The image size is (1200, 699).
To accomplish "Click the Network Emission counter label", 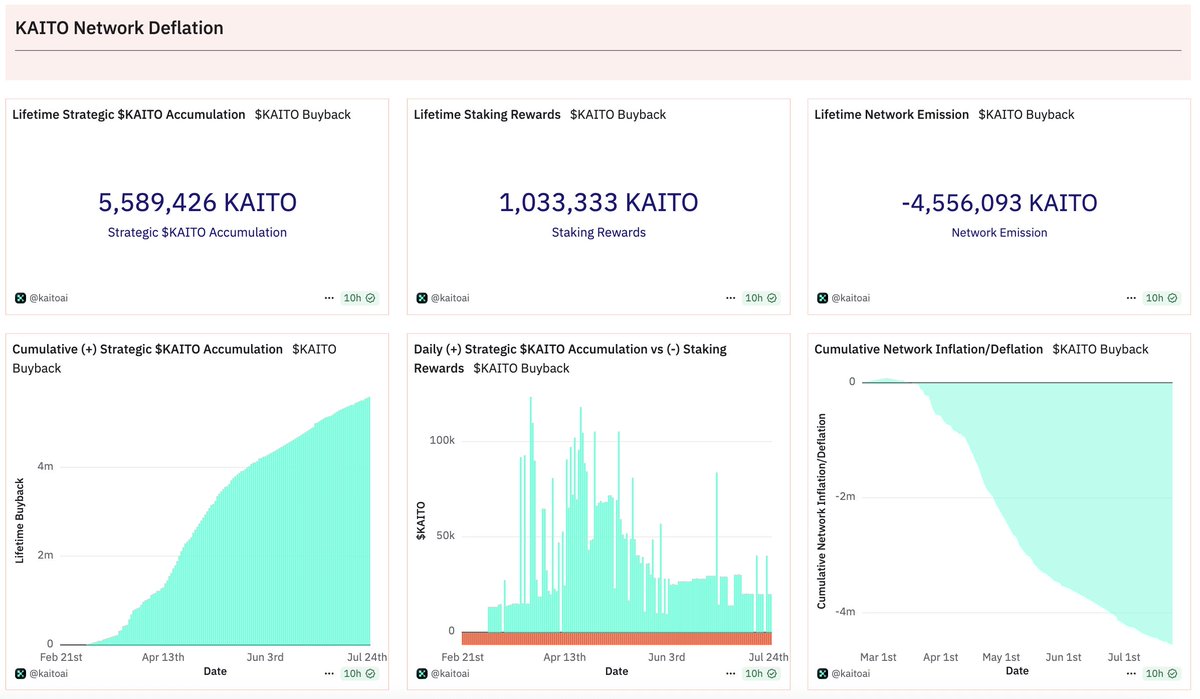I will pyautogui.click(x=1000, y=232).
